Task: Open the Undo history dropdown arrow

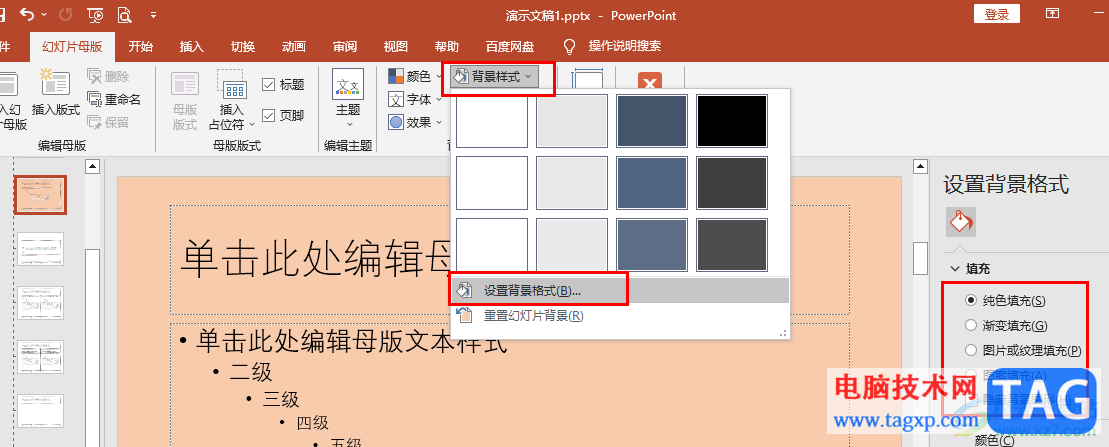Action: point(45,14)
